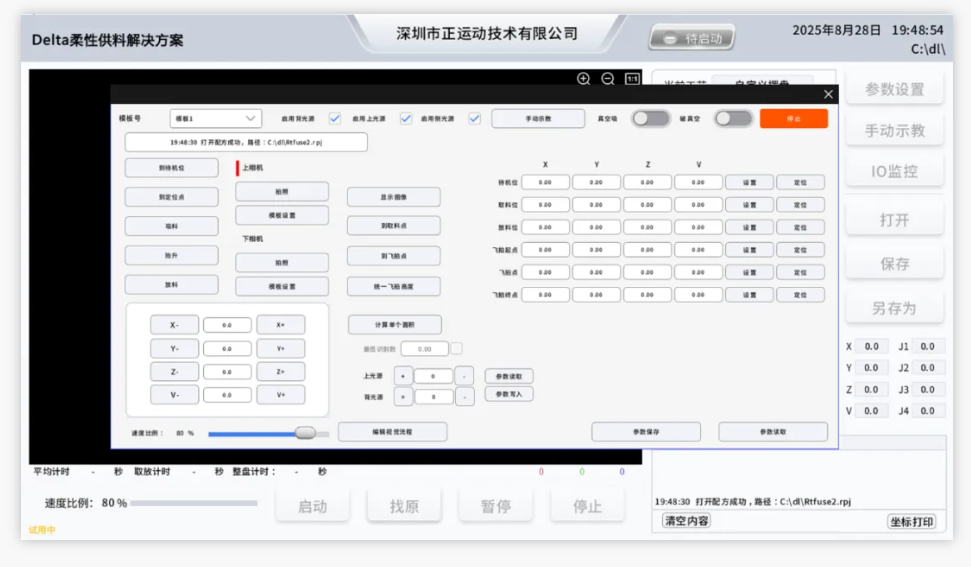Zoom out the camera image view
This screenshot has width=971, height=567.
(x=607, y=79)
